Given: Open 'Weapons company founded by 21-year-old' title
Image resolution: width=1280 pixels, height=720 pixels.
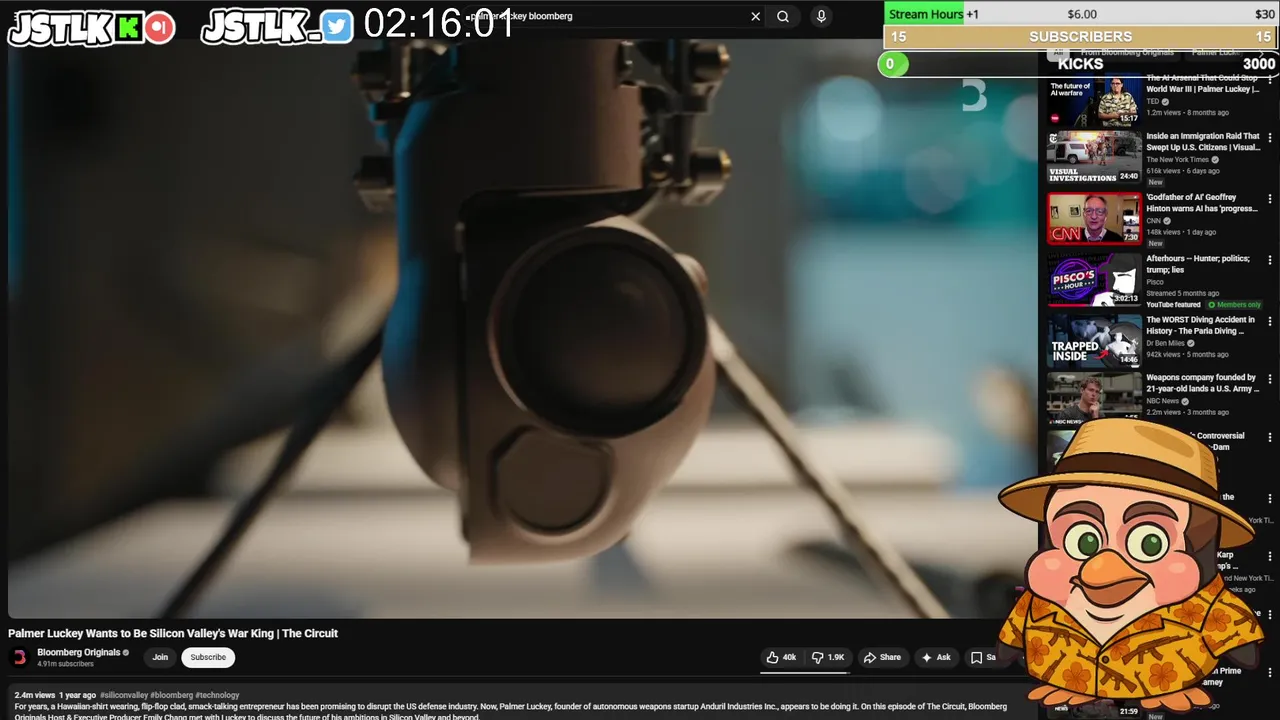Looking at the screenshot, I should coord(1203,383).
